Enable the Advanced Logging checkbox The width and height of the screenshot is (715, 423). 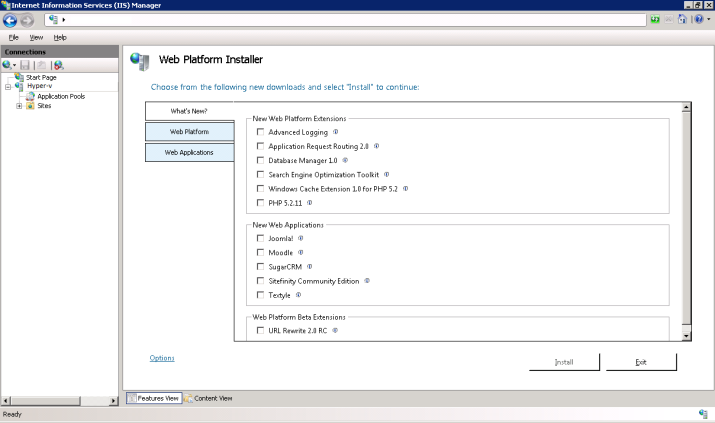[x=261, y=132]
